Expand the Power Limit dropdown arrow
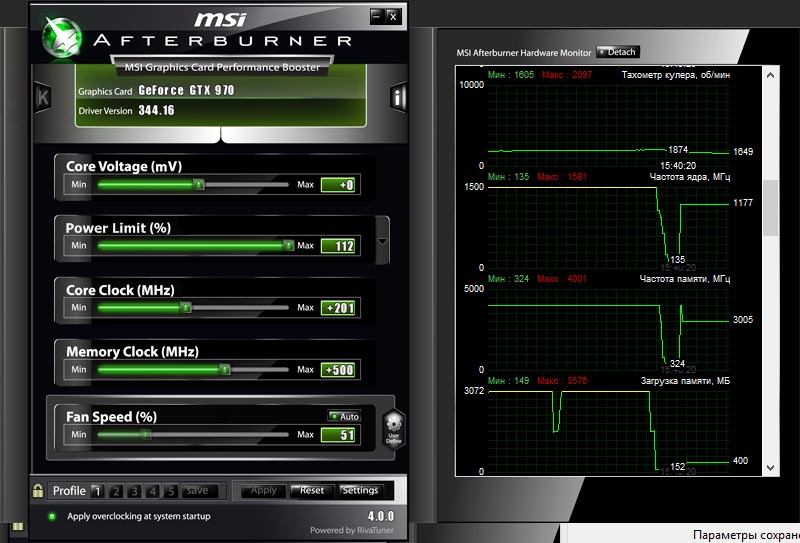This screenshot has height=543, width=800. point(382,241)
